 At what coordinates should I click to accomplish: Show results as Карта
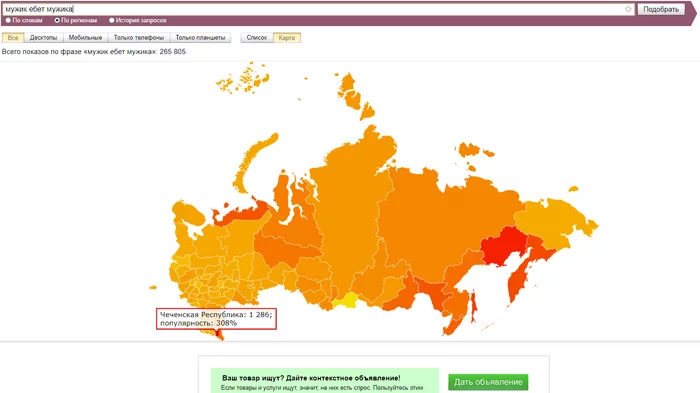pyautogui.click(x=287, y=38)
